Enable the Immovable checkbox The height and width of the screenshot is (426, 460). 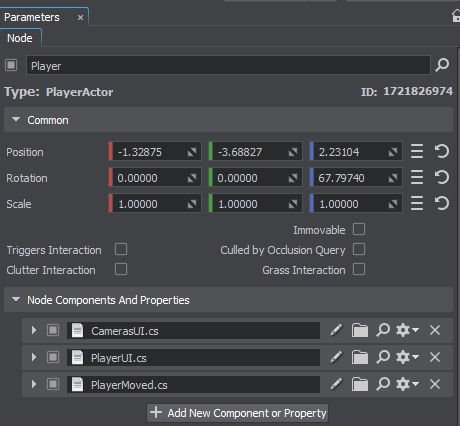point(359,230)
